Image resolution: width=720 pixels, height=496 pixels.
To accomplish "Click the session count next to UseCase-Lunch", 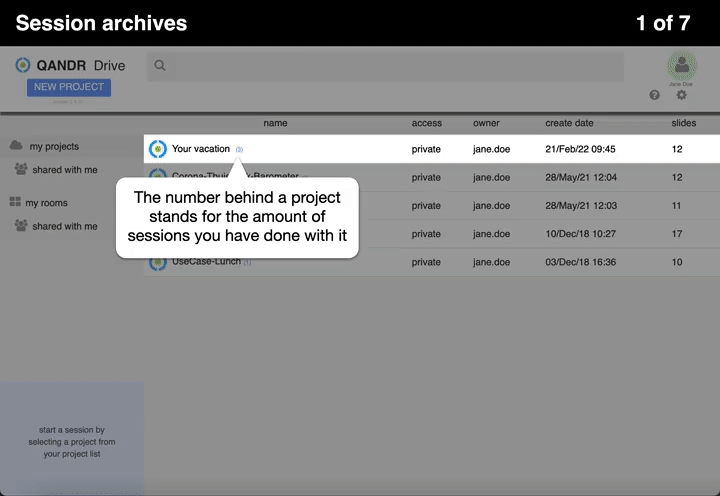I will coord(247,262).
